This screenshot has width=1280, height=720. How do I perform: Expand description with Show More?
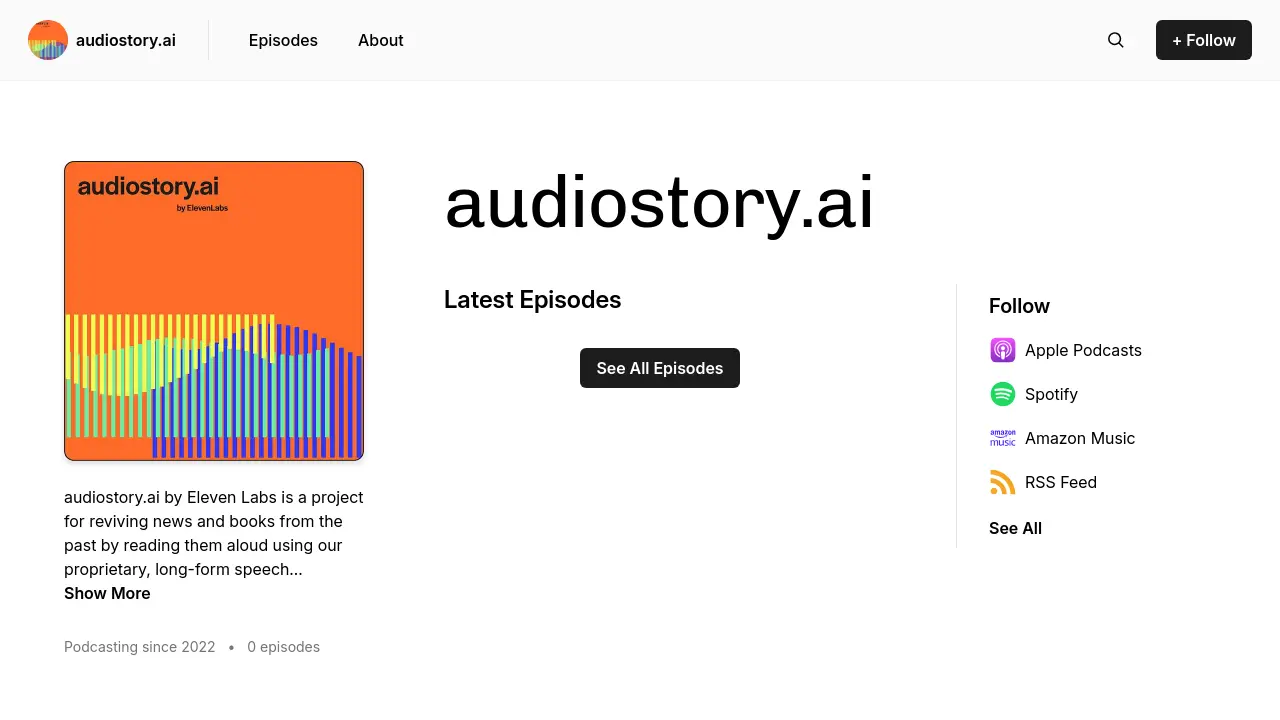107,593
